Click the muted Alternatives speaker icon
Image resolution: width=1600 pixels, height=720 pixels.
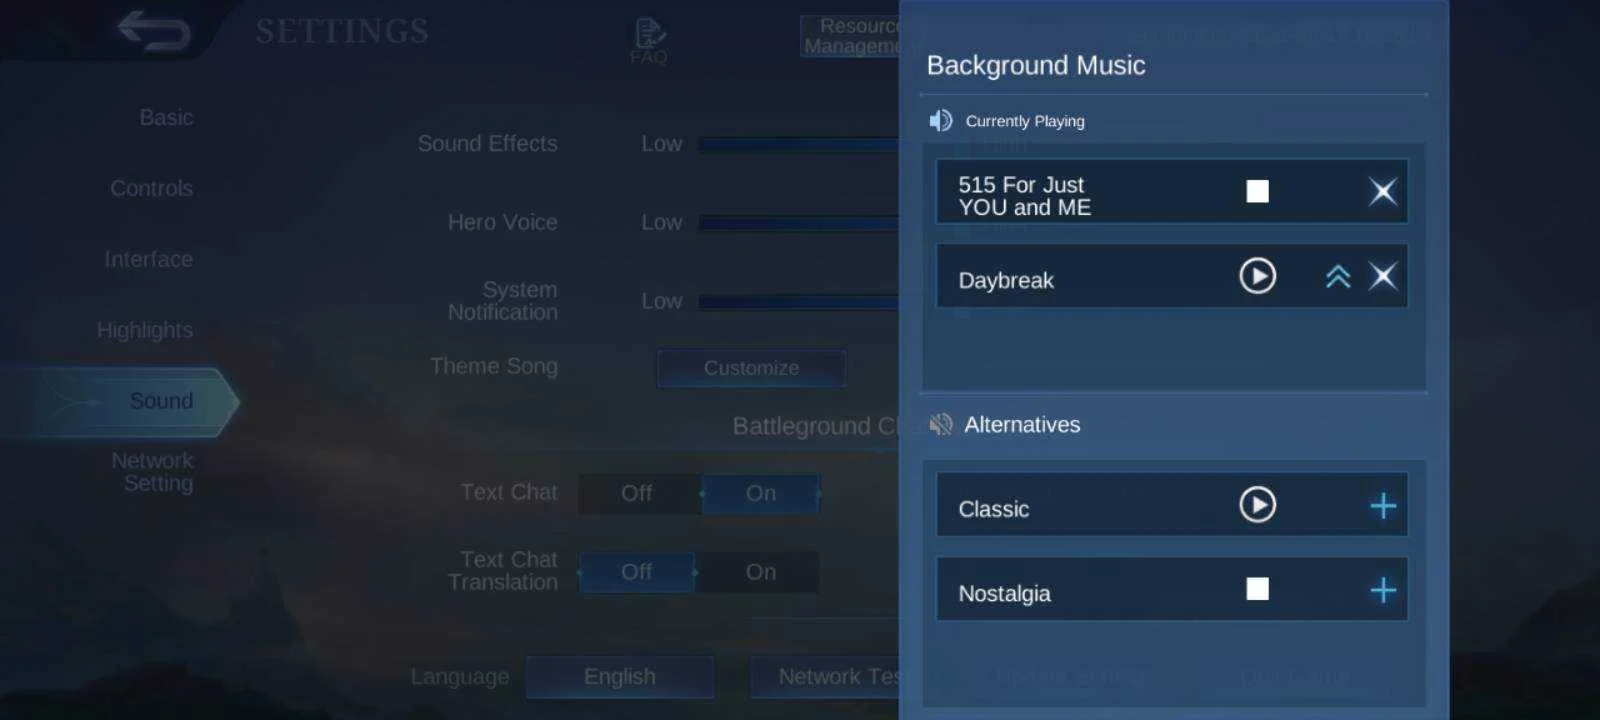point(940,425)
